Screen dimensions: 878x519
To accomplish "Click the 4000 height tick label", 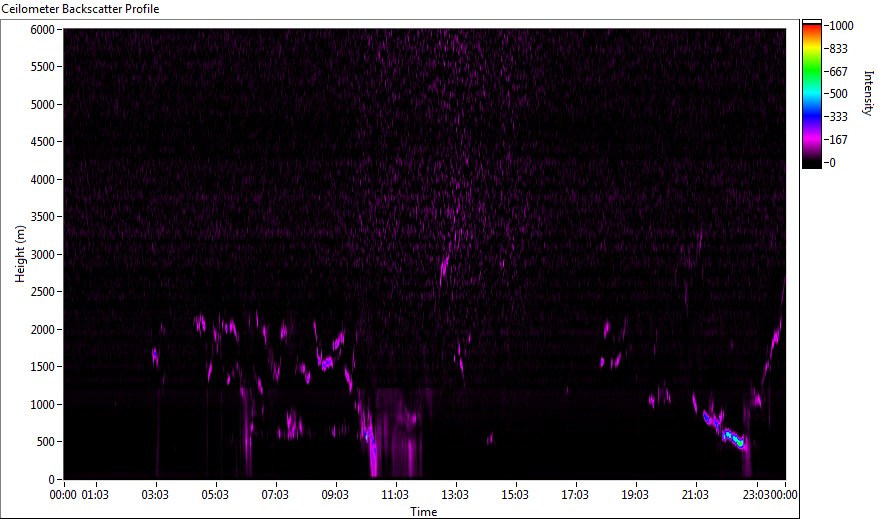I will [x=43, y=180].
